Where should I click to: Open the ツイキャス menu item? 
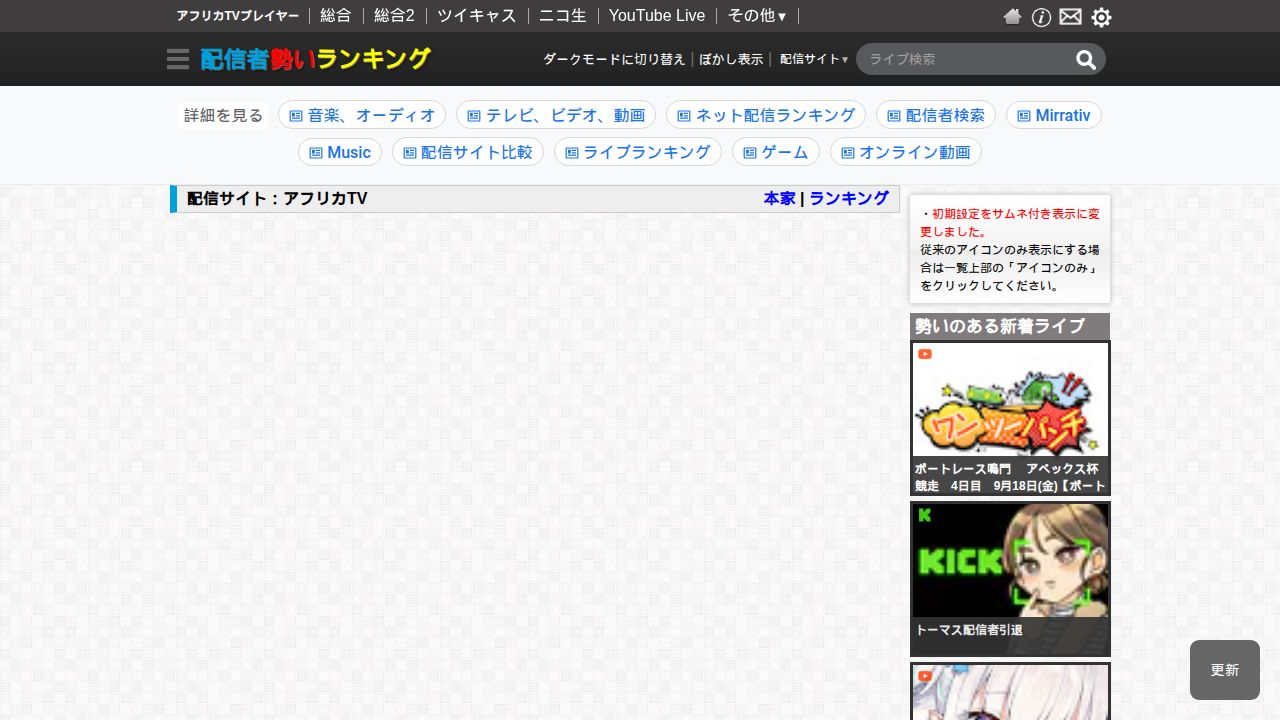click(477, 16)
